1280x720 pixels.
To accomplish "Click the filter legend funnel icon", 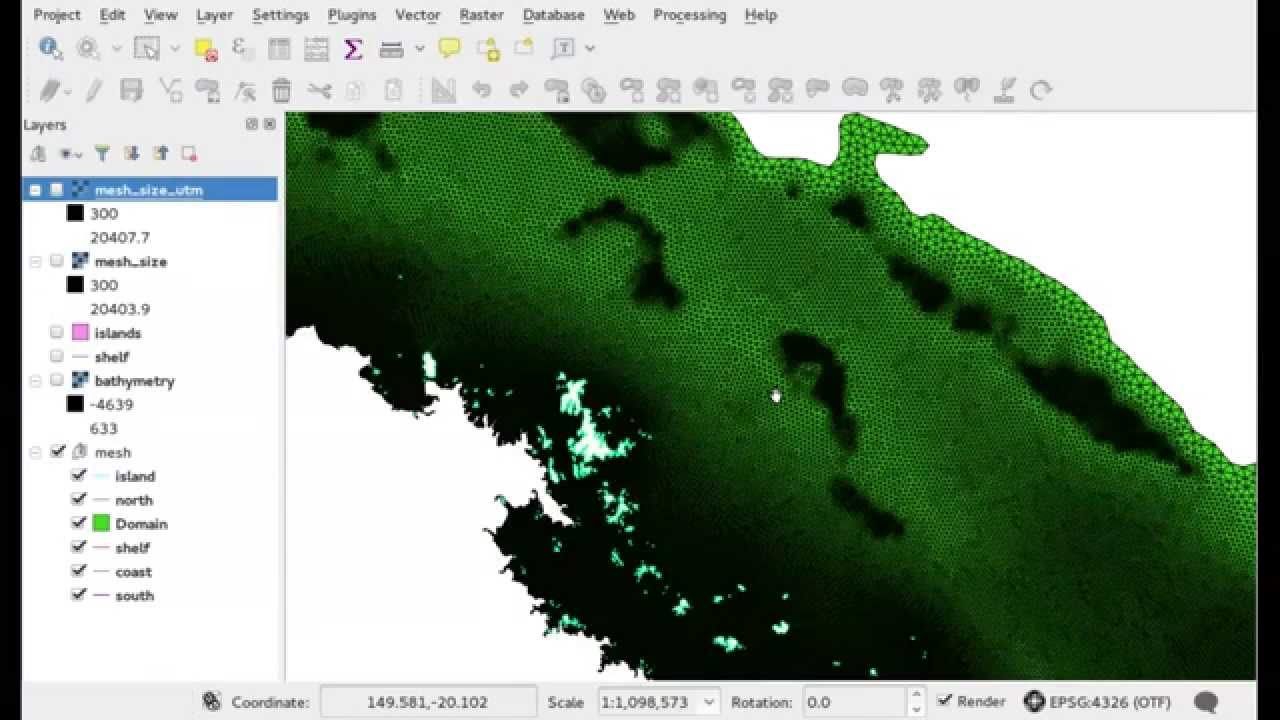I will tap(102, 153).
